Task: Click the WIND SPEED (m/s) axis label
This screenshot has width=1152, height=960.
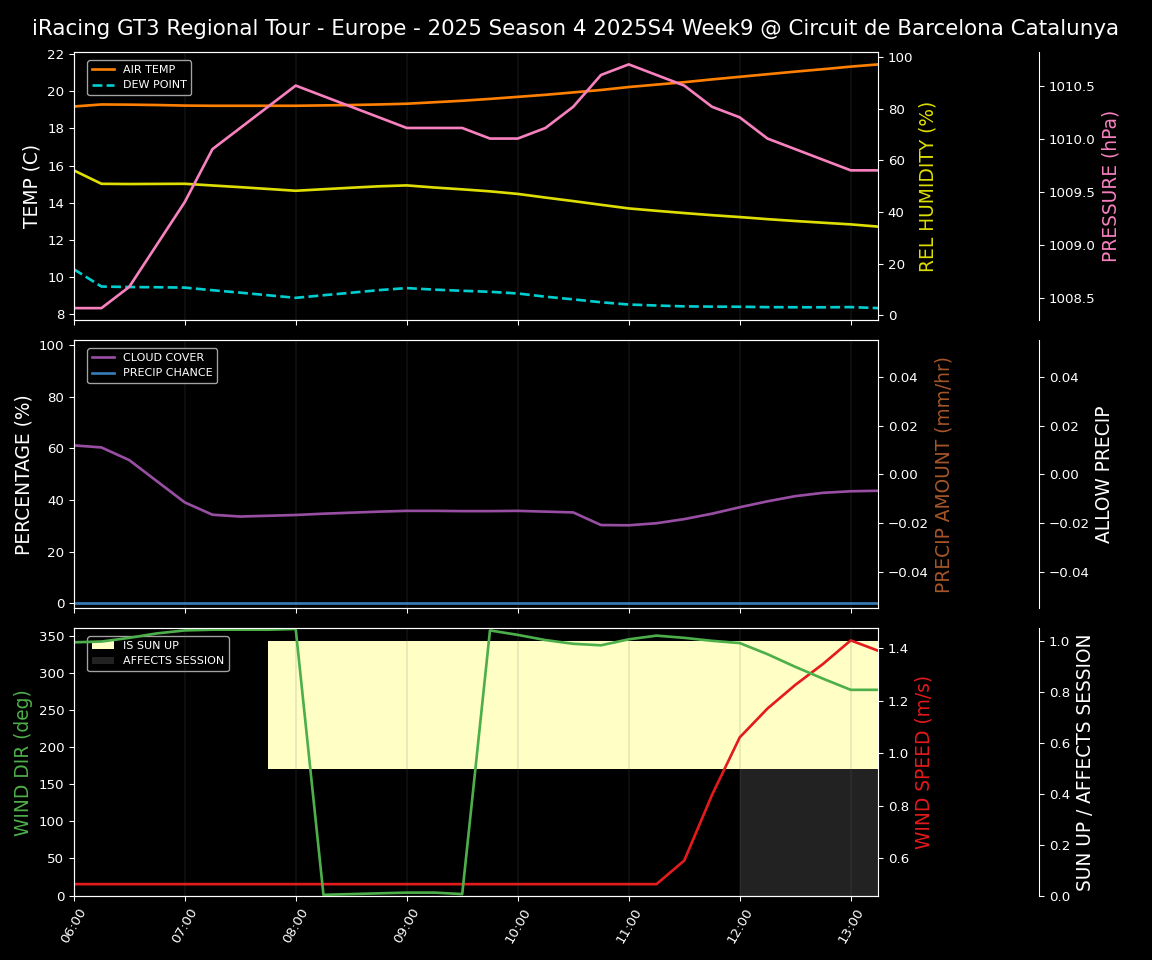Action: click(x=923, y=762)
